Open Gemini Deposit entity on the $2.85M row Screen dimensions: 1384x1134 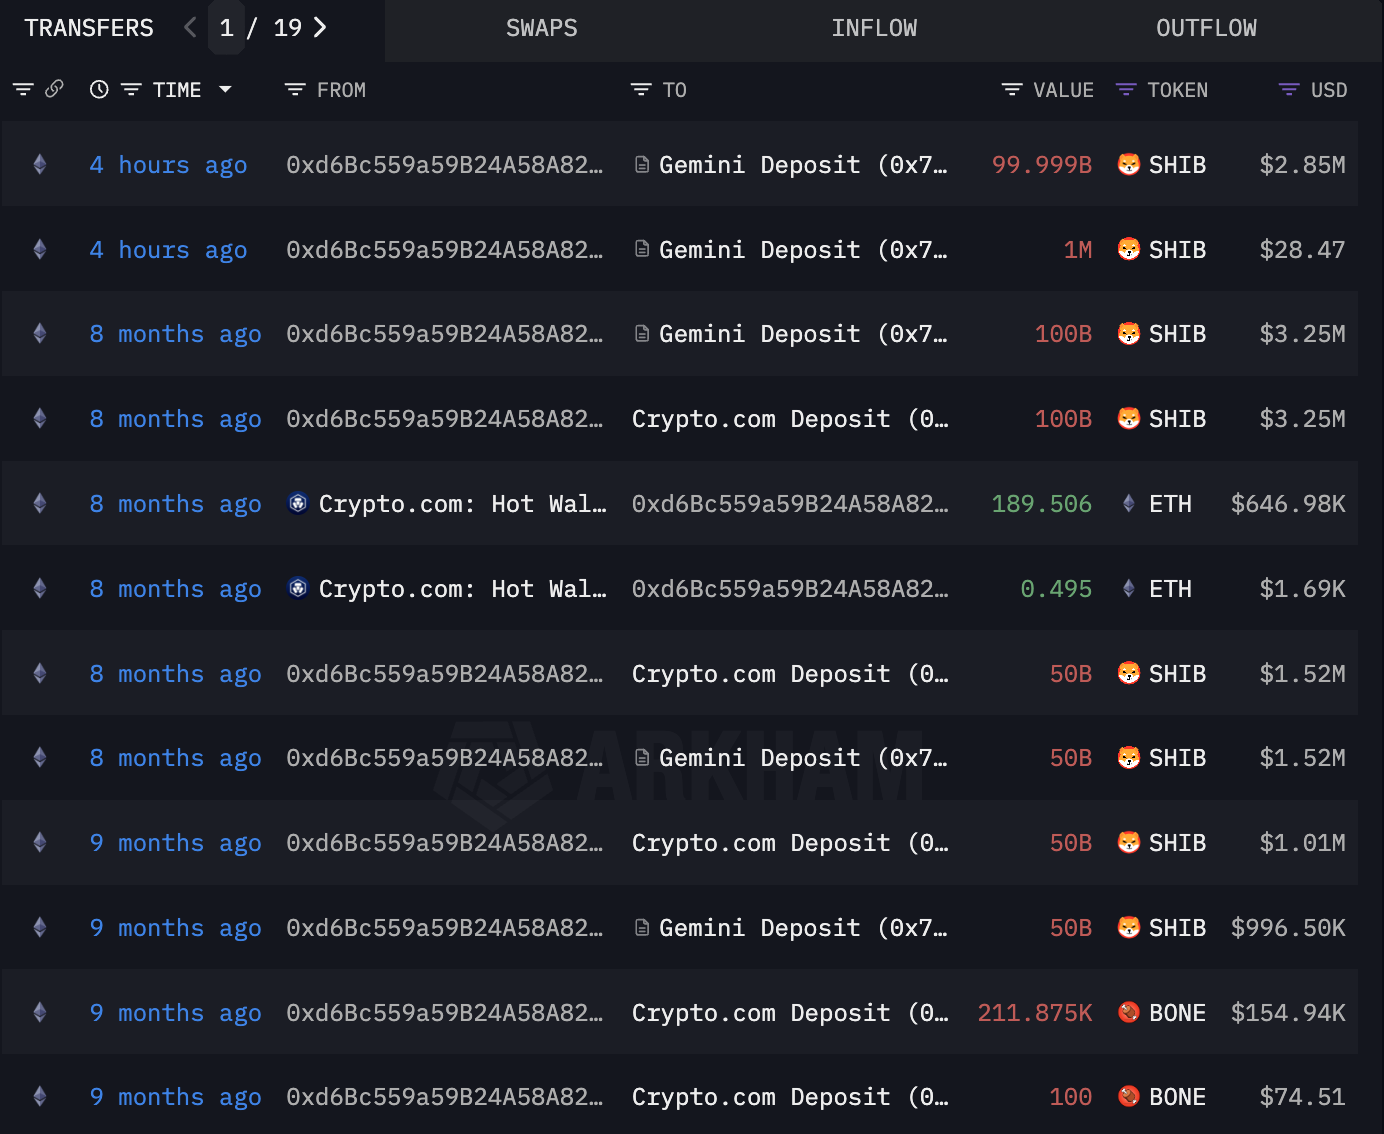pos(803,165)
